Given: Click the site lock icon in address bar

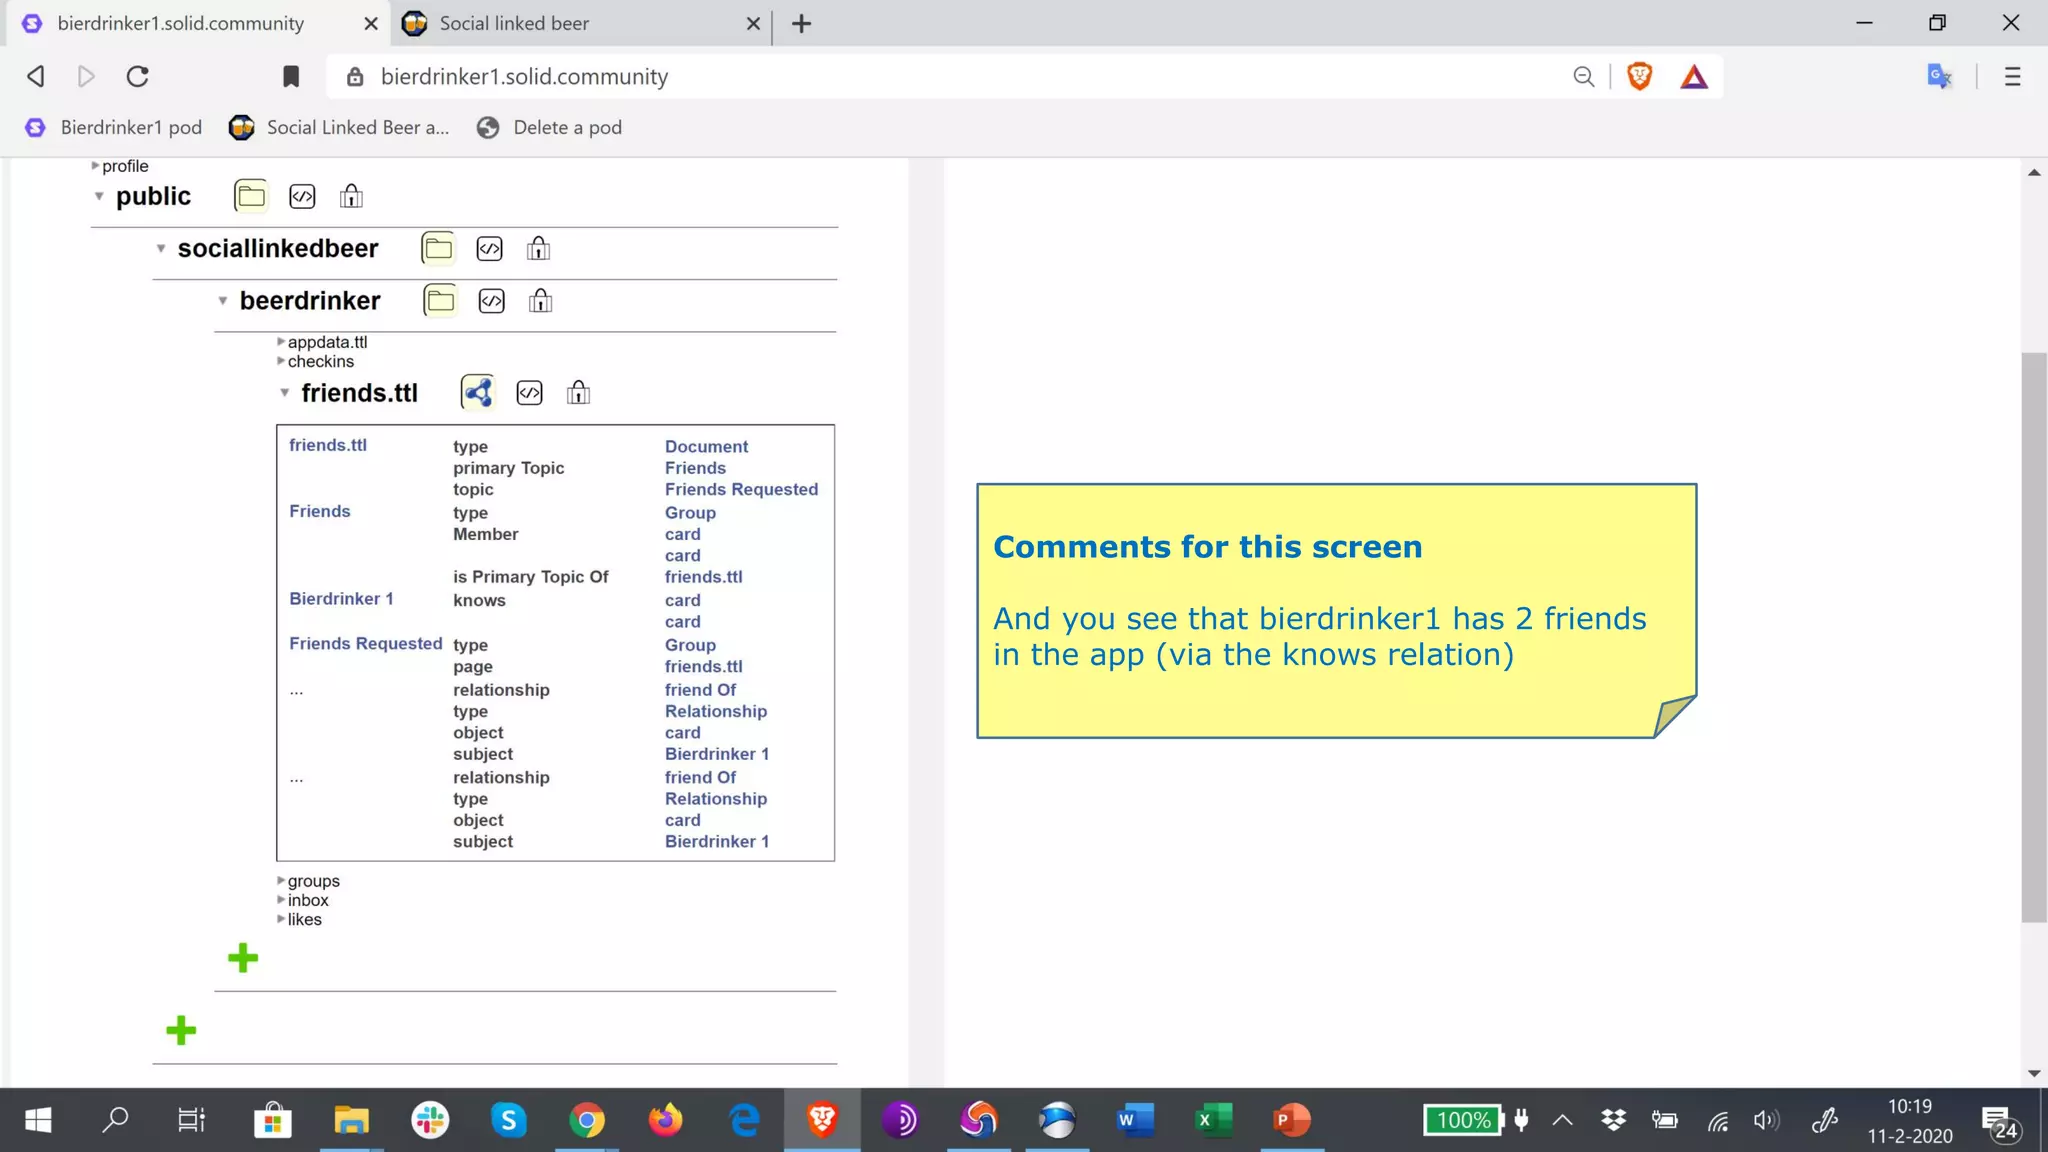Looking at the screenshot, I should click(355, 77).
